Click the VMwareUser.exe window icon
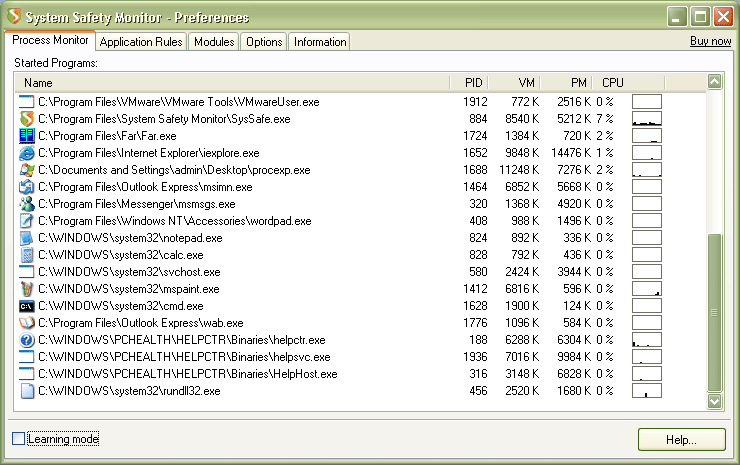The width and height of the screenshot is (740, 465). click(x=26, y=101)
